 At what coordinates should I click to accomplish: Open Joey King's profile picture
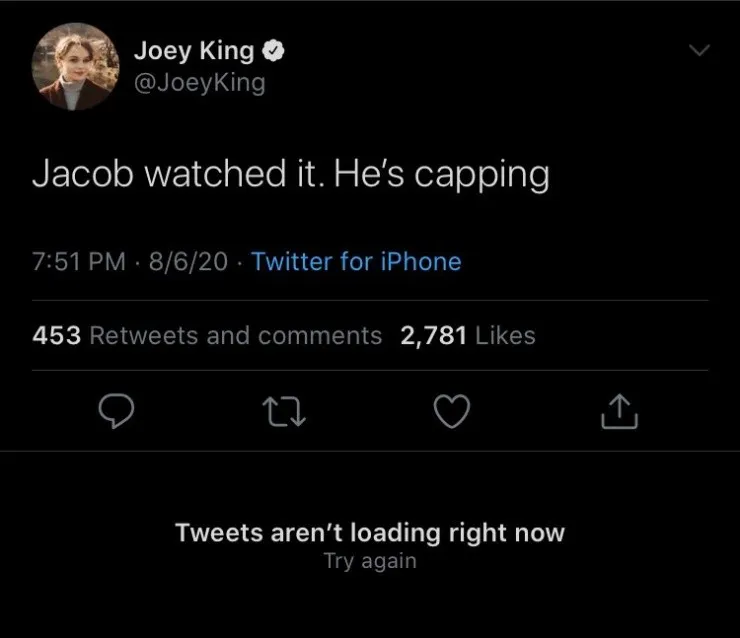[73, 67]
